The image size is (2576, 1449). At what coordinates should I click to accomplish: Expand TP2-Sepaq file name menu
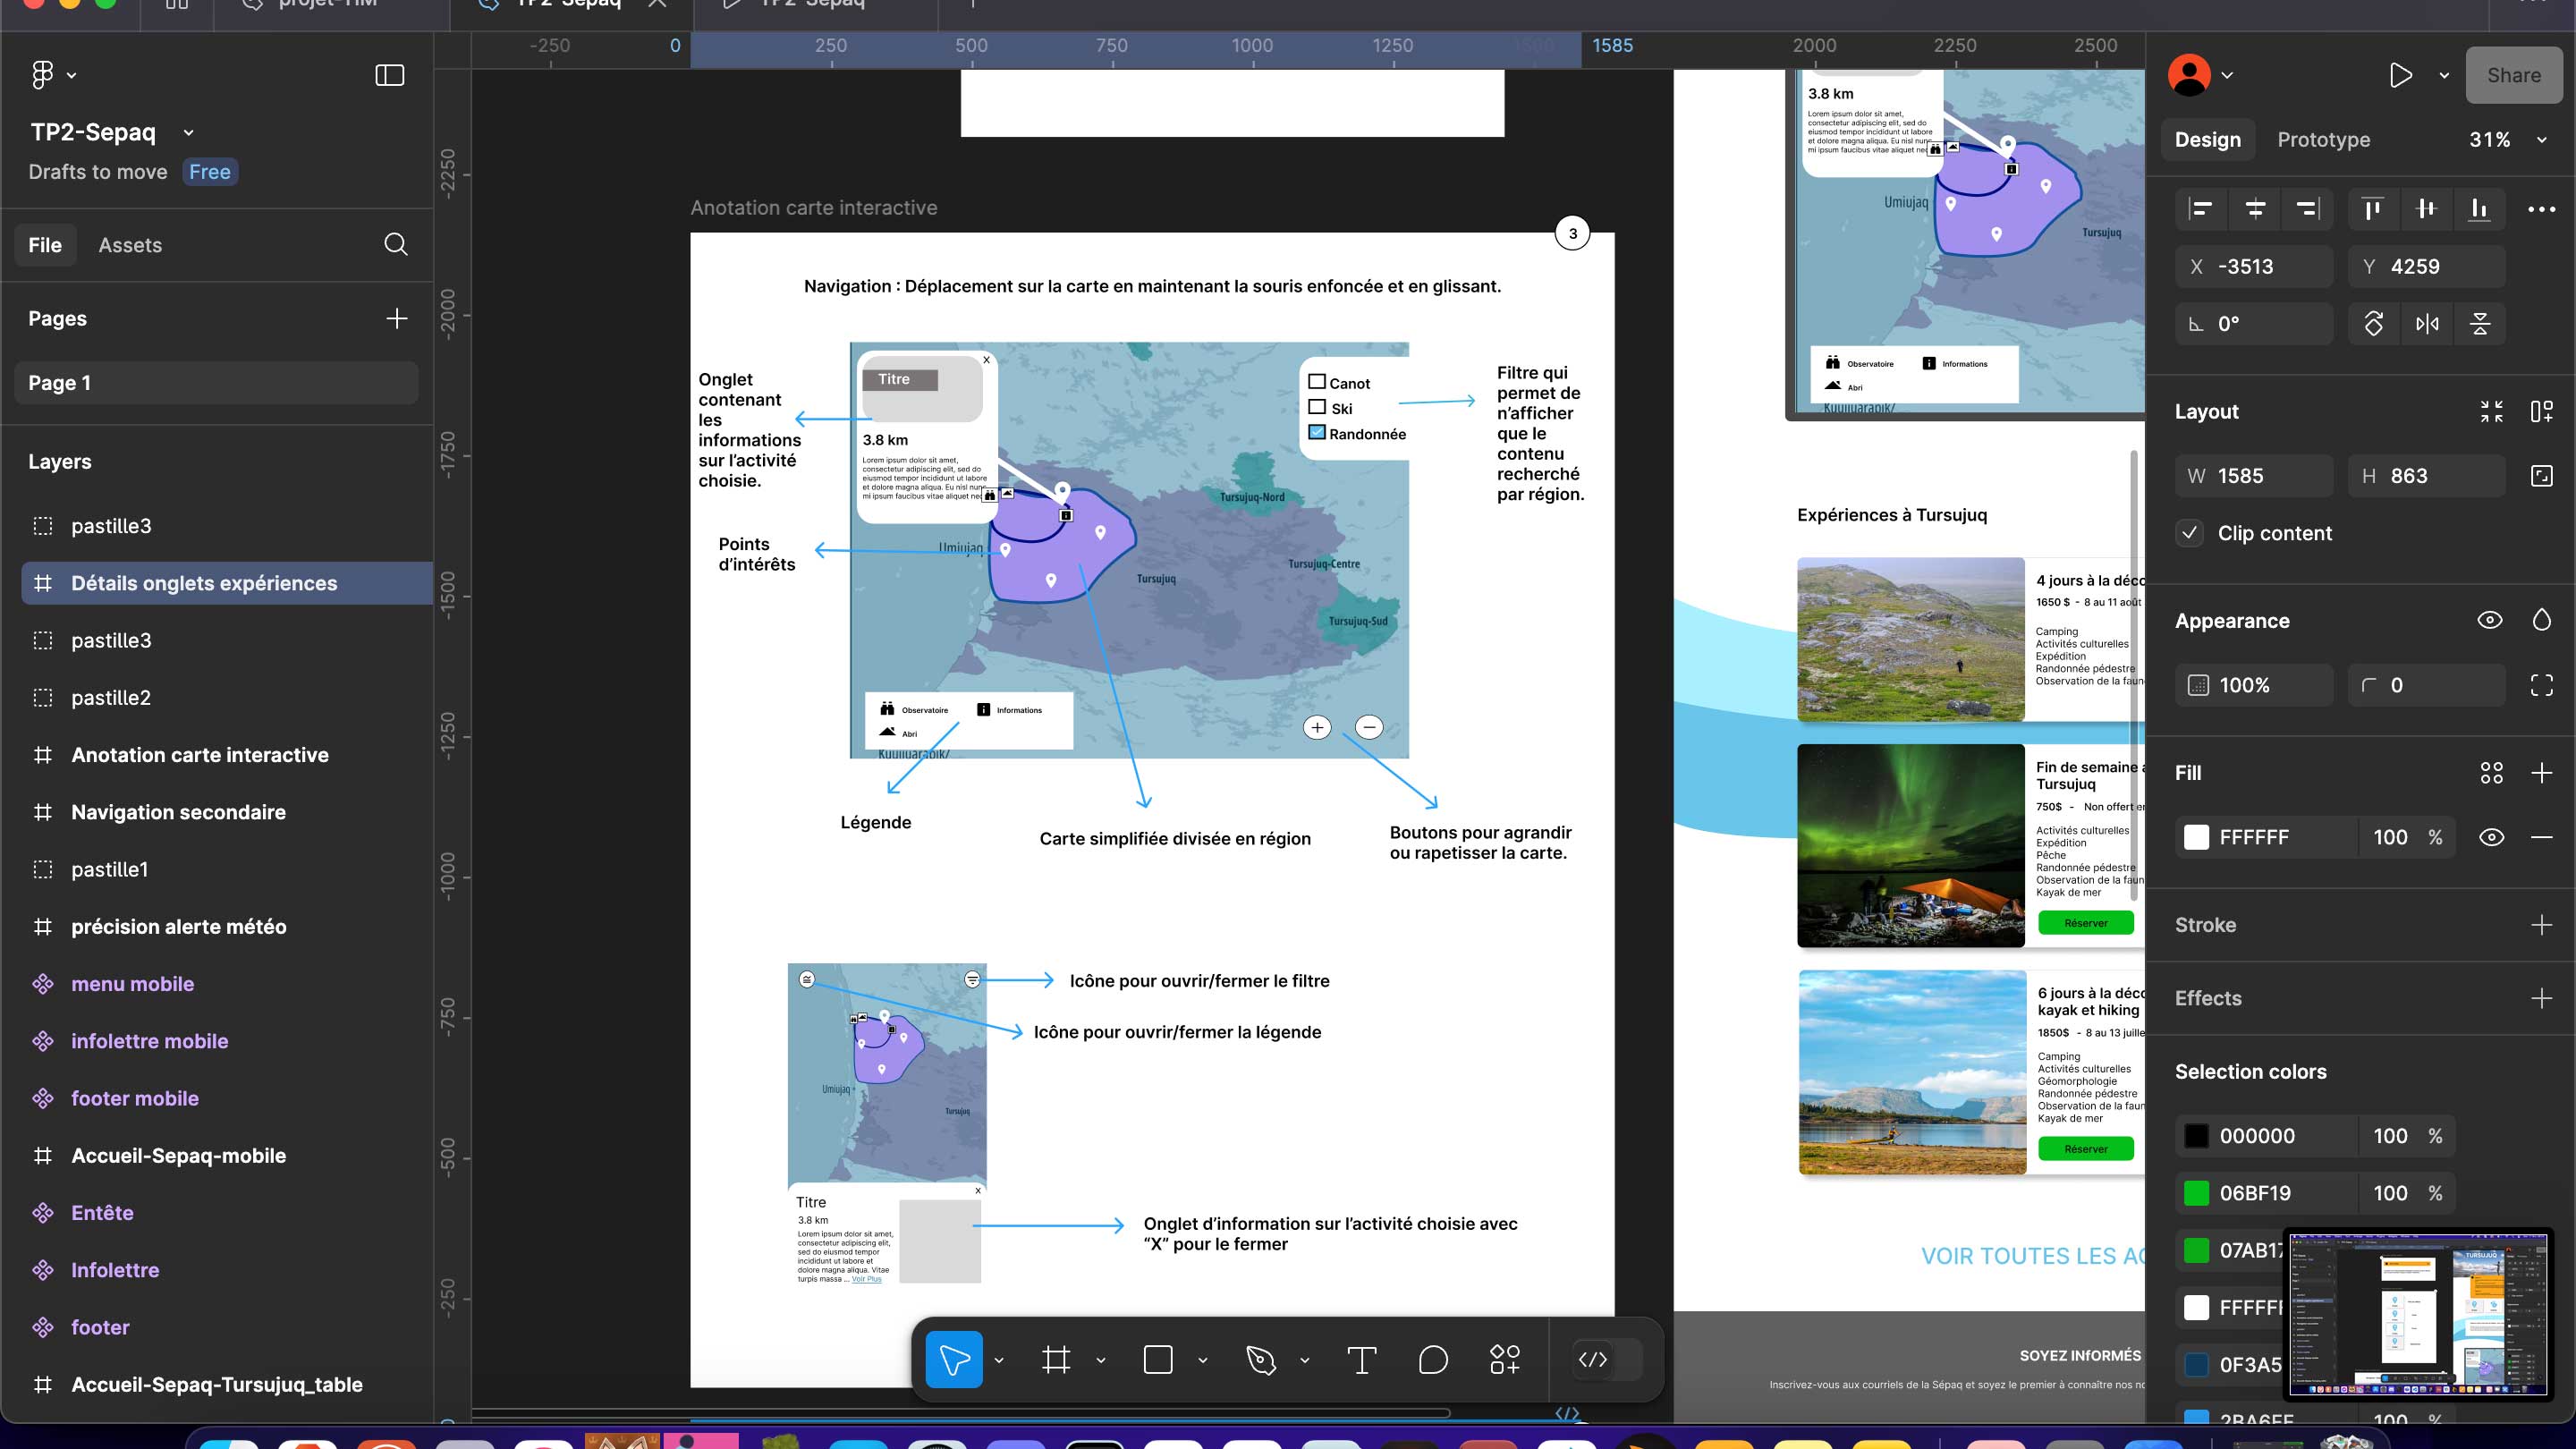click(189, 132)
